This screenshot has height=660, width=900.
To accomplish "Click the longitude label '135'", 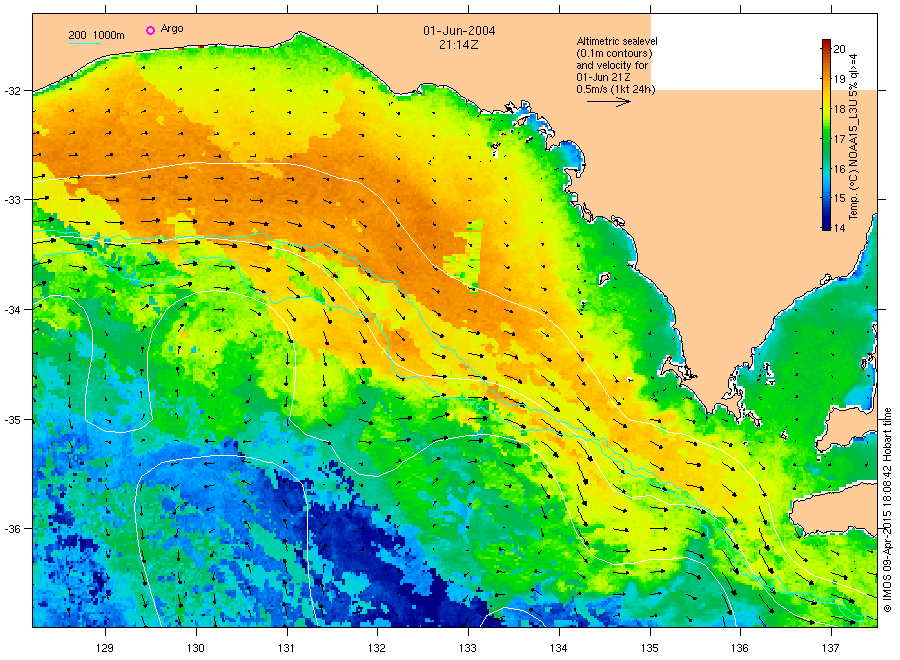I will pos(650,648).
